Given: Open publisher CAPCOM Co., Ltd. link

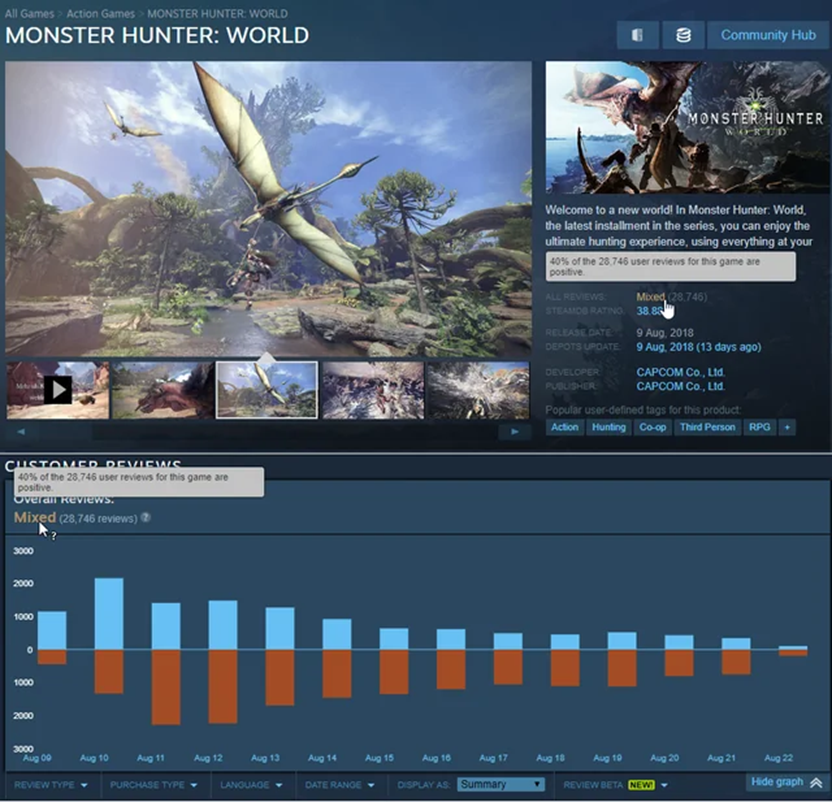Looking at the screenshot, I should (680, 386).
